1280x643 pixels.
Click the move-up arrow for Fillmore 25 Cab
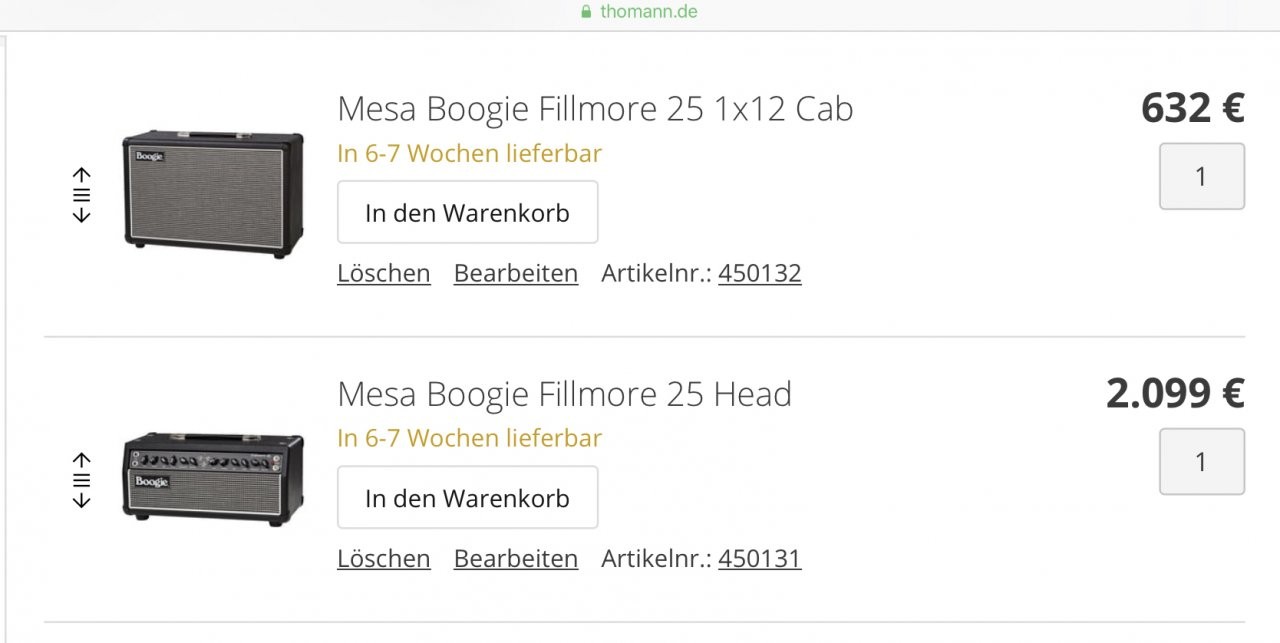[x=82, y=175]
